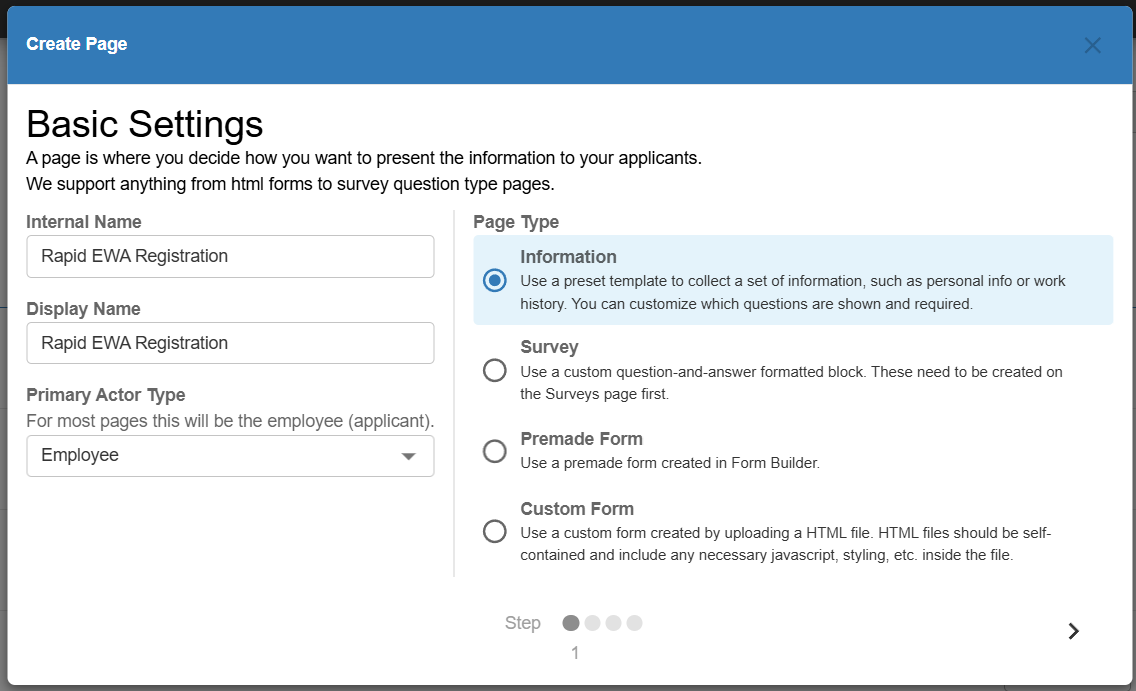The image size is (1136, 691).
Task: Enable the Custom Form radio button
Action: [494, 531]
